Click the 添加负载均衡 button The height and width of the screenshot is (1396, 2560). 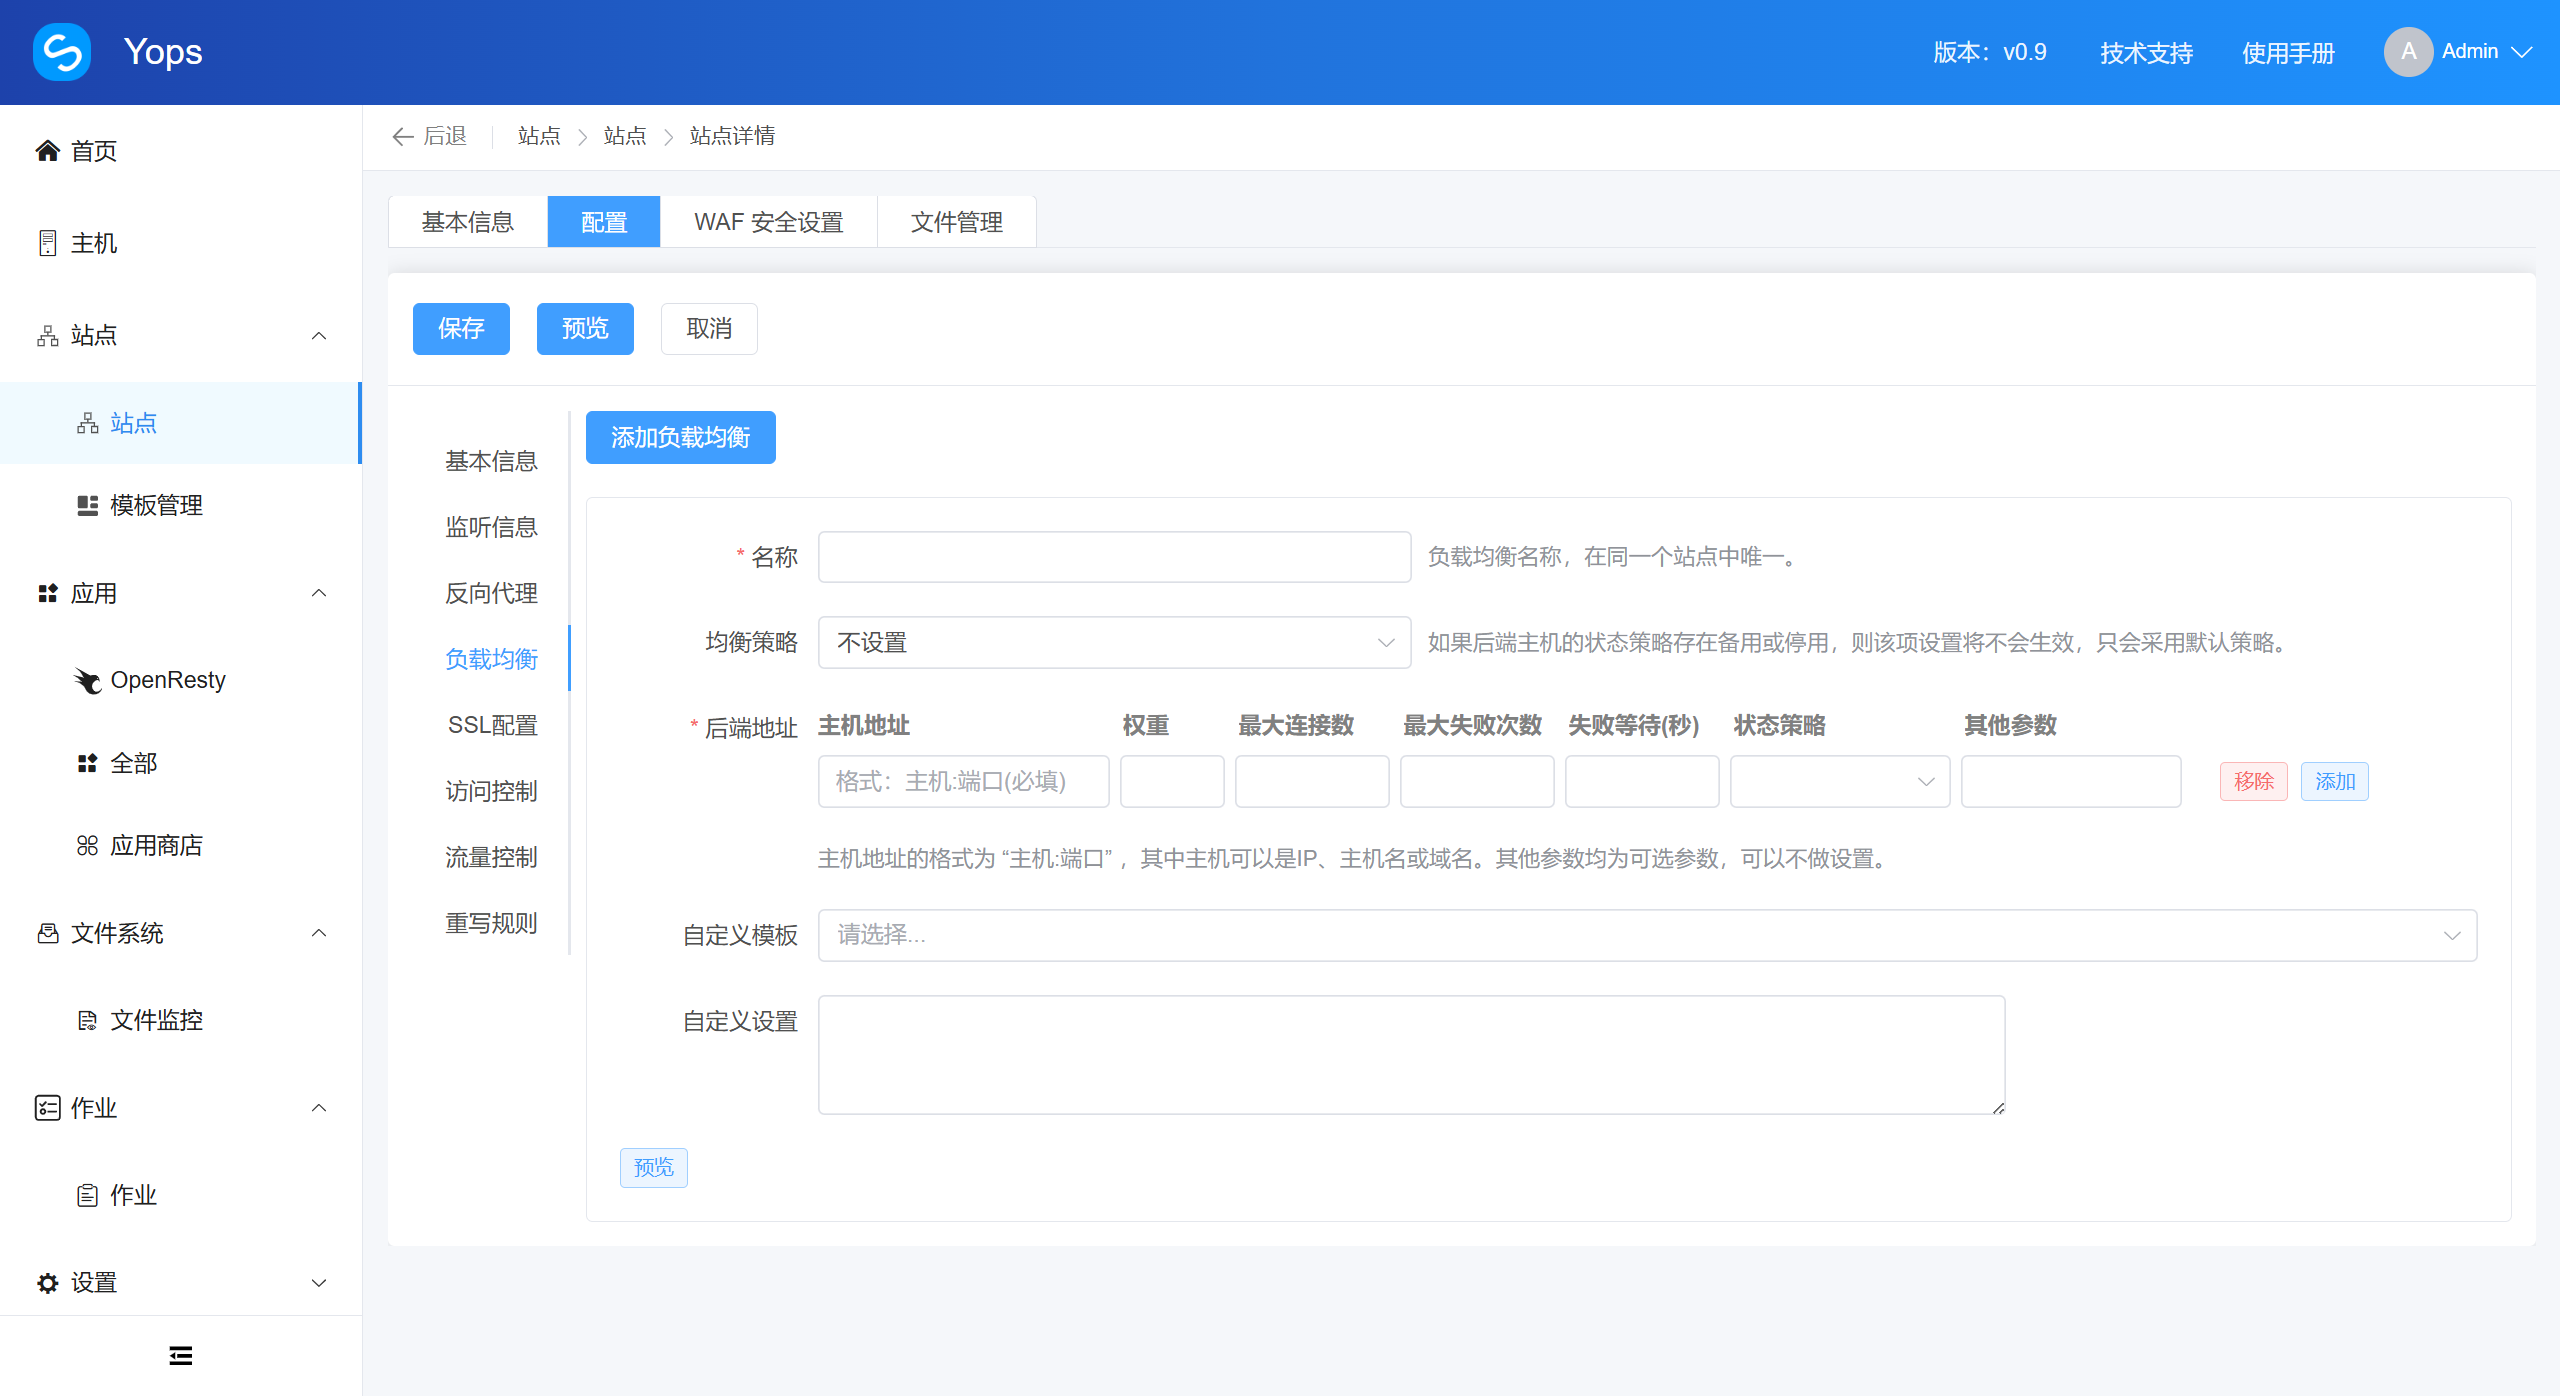(680, 437)
